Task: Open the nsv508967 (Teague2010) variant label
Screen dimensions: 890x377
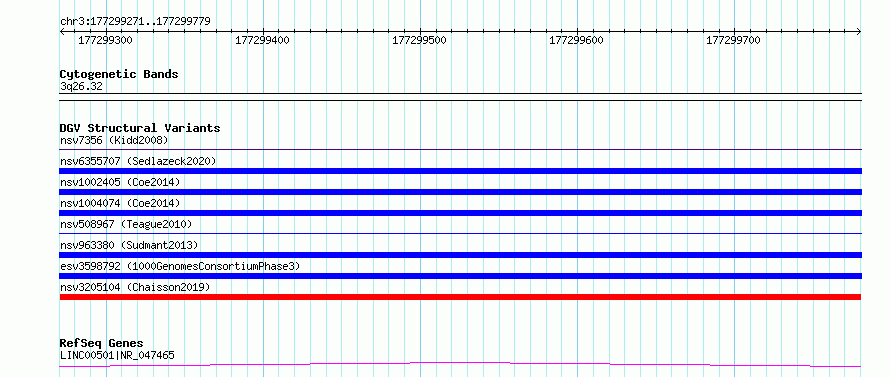Action: tap(126, 224)
